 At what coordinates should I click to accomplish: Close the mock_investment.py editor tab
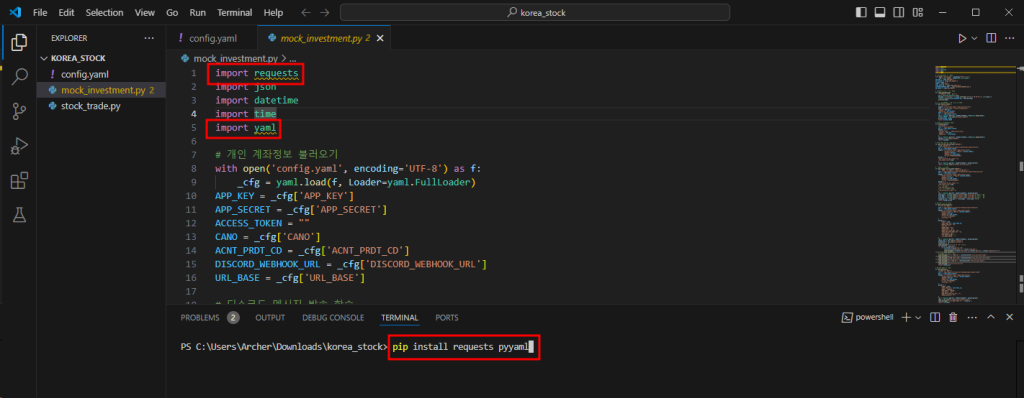point(379,39)
